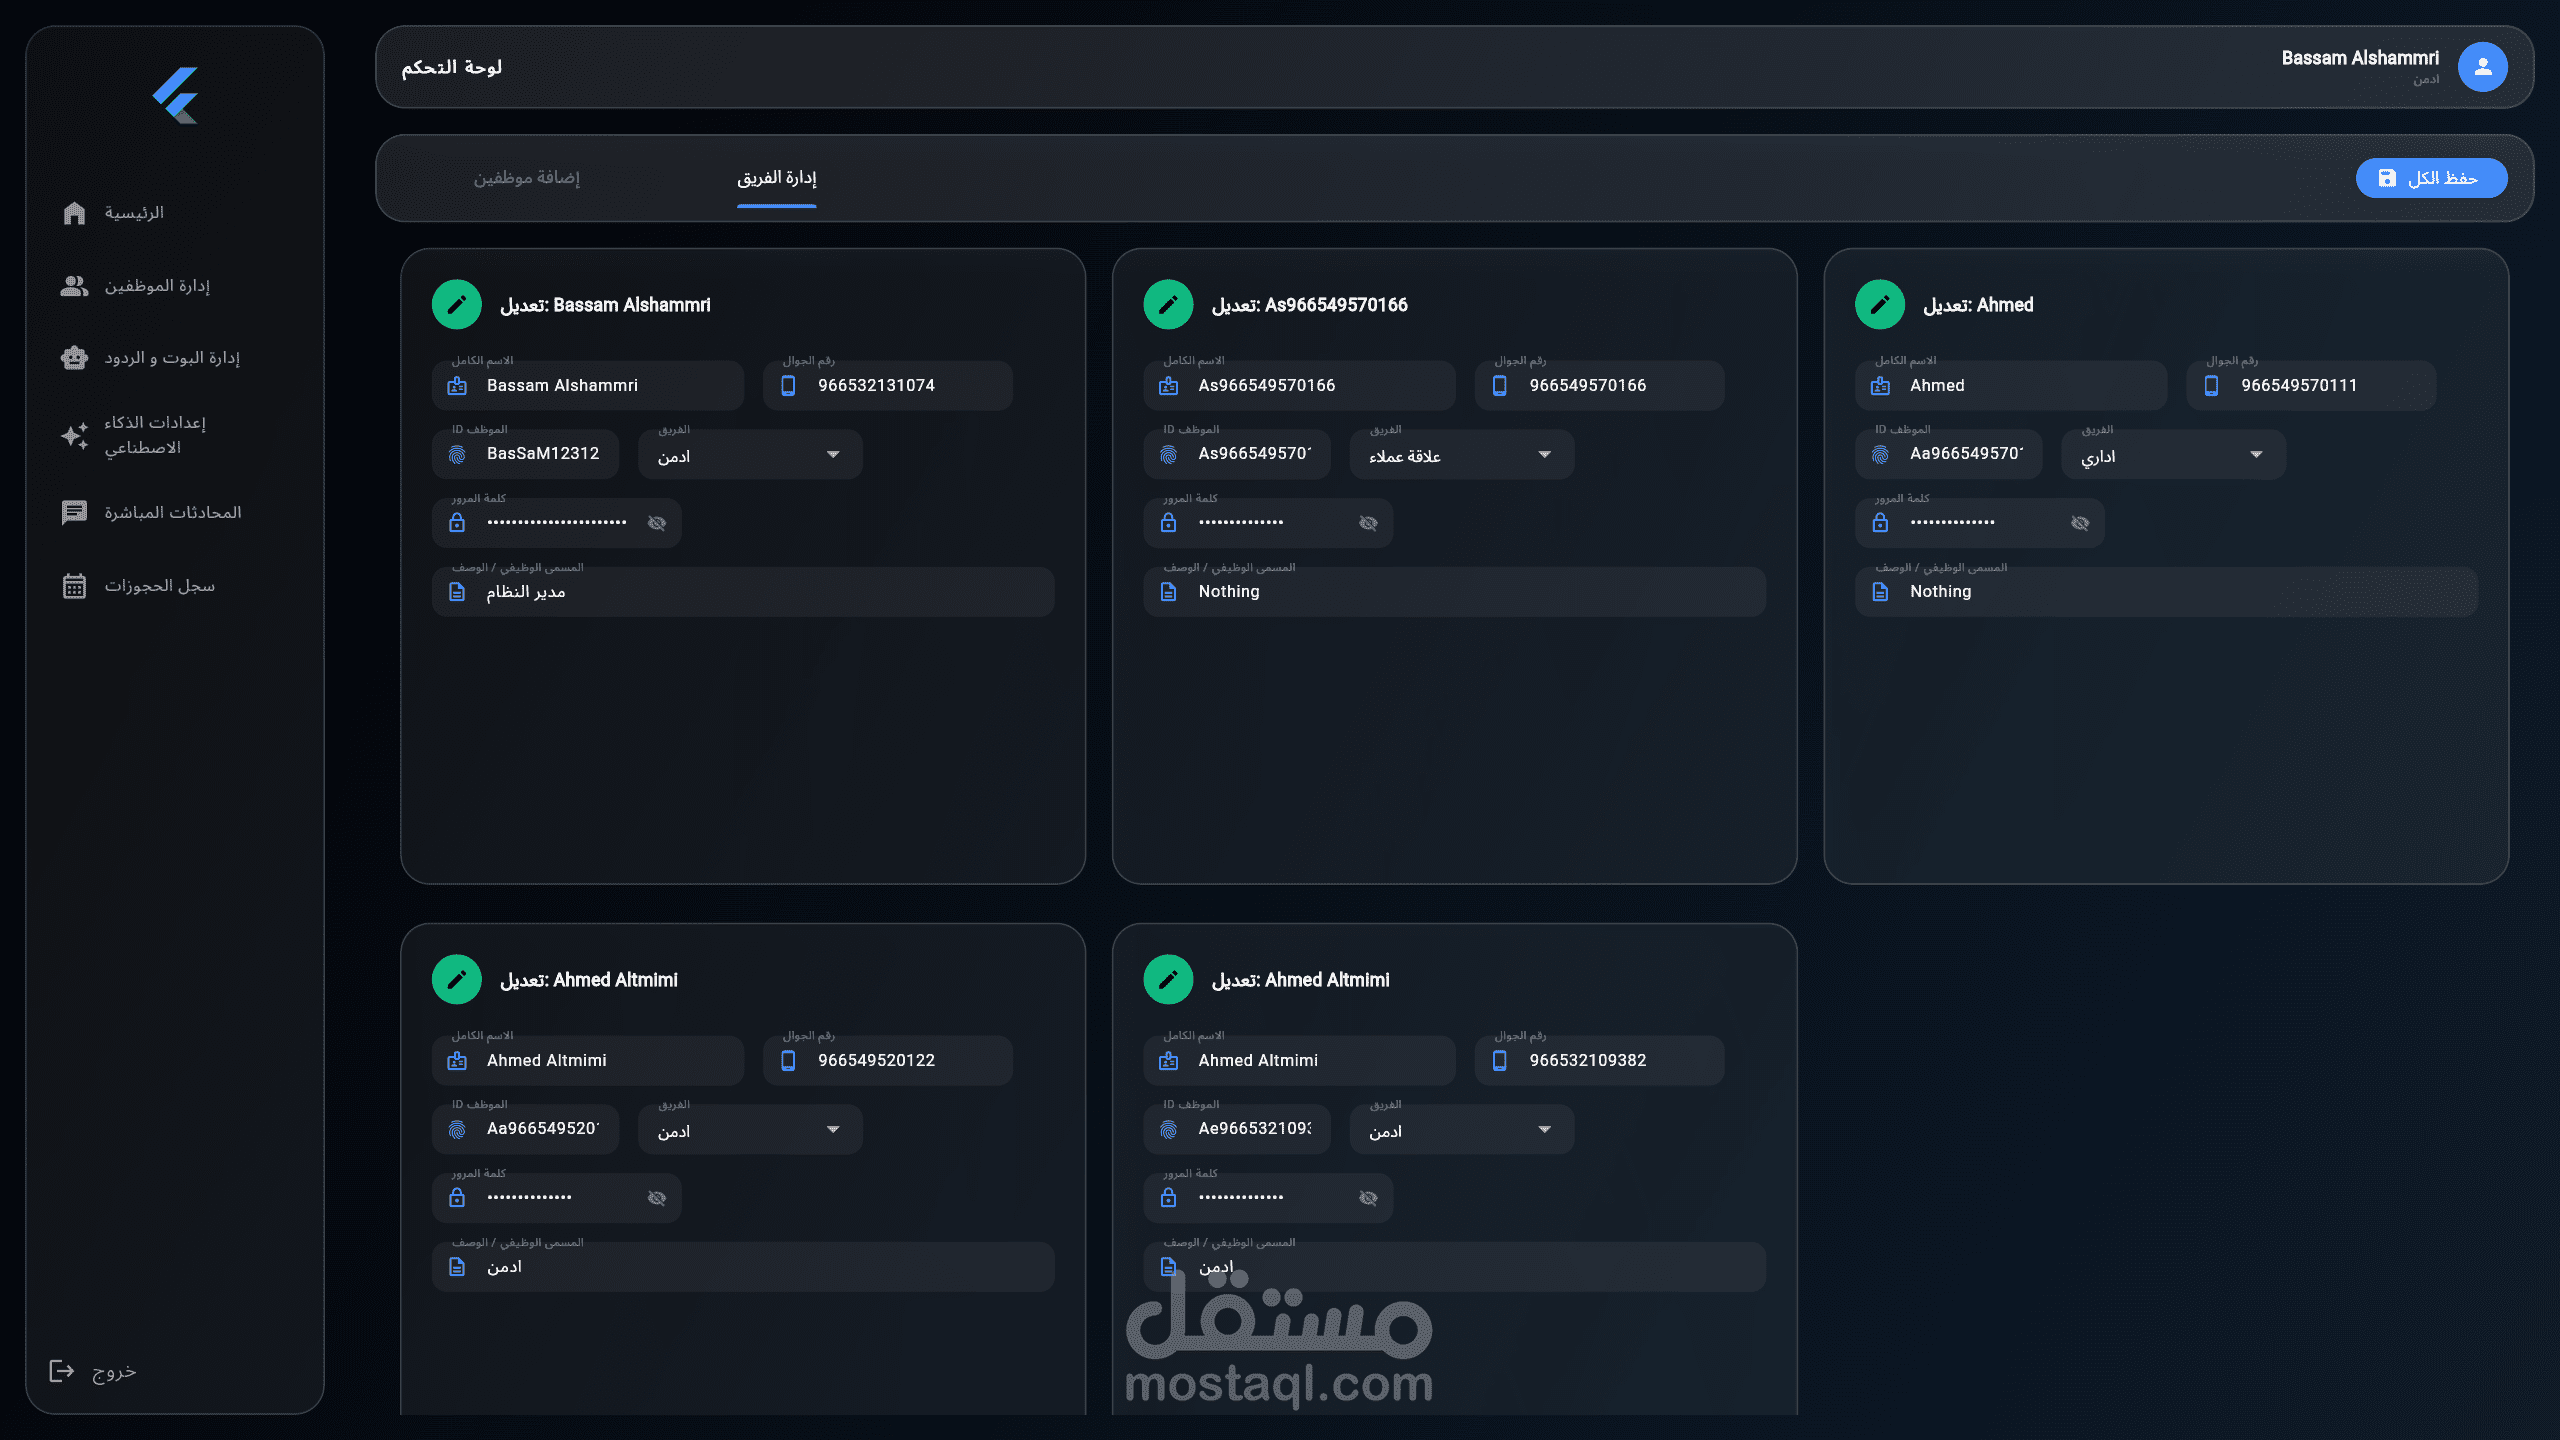Viewport: 2560px width, 1440px height.
Task: Switch to the إضافة موظفين tab
Action: (526, 178)
